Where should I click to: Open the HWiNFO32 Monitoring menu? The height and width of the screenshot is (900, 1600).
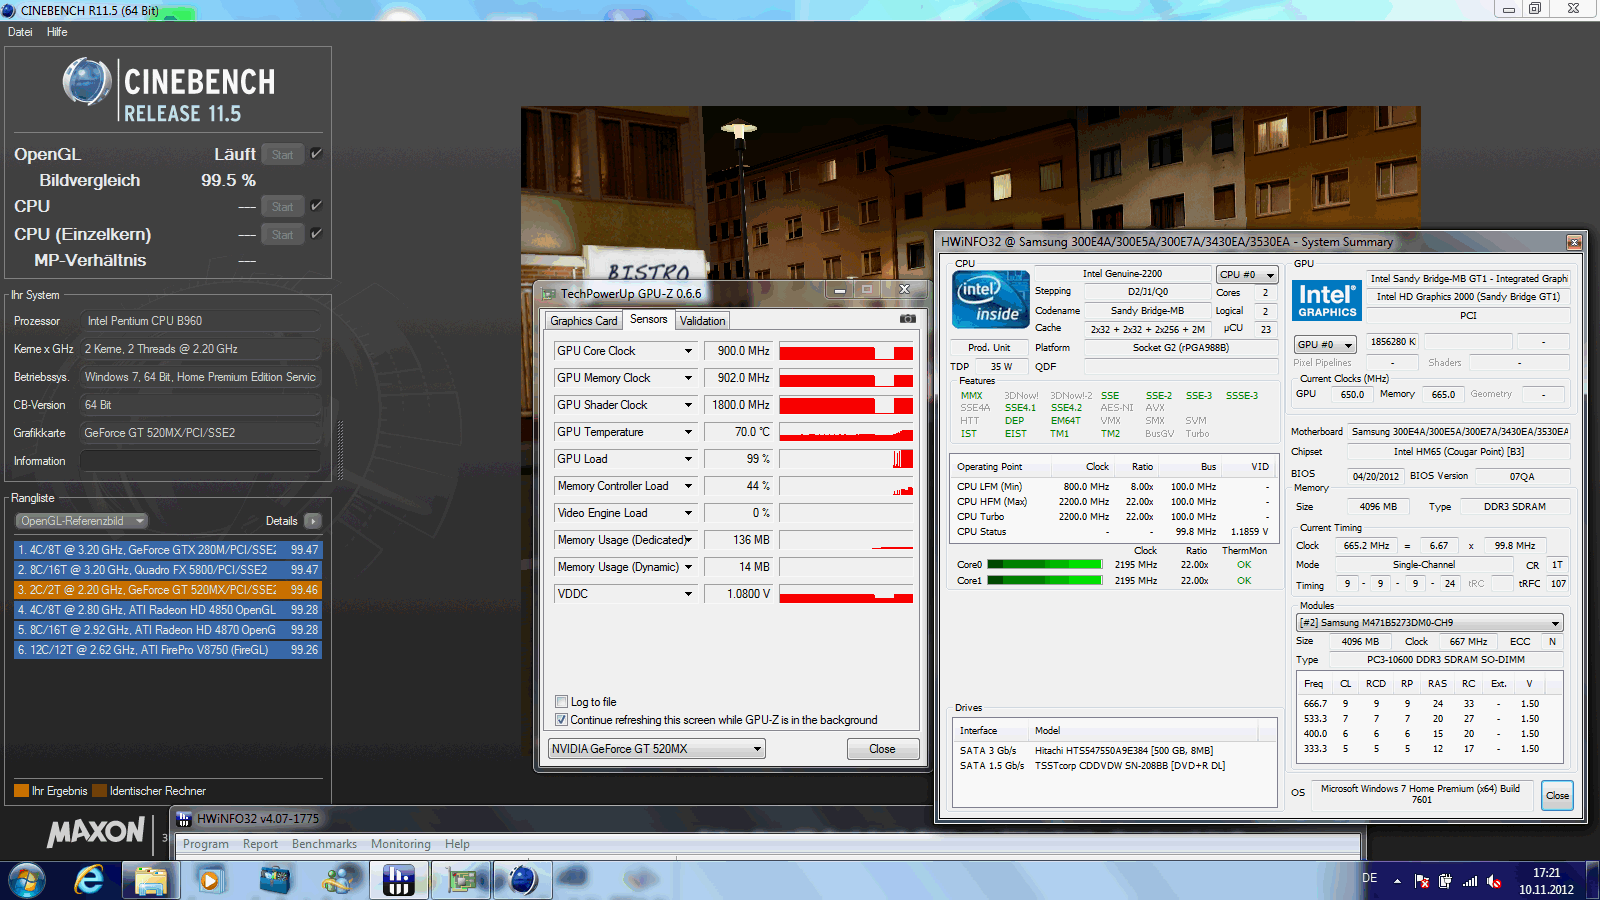(x=400, y=844)
